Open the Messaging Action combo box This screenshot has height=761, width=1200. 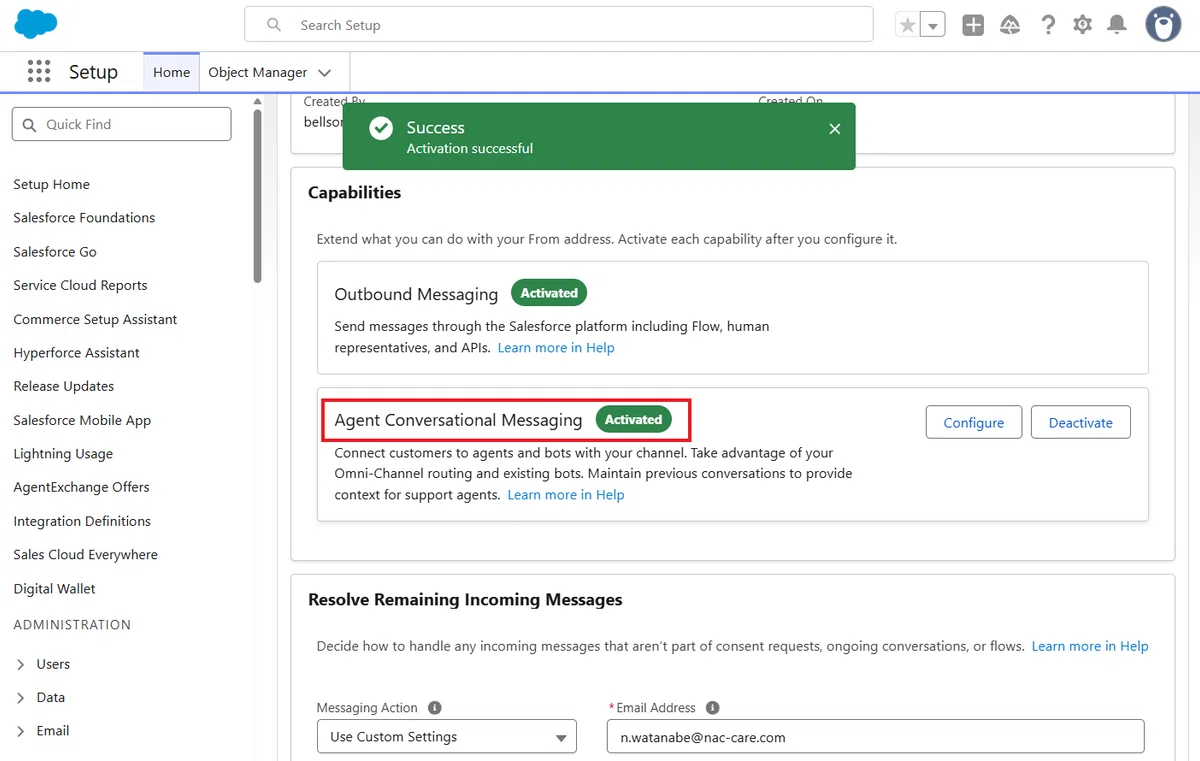[447, 737]
